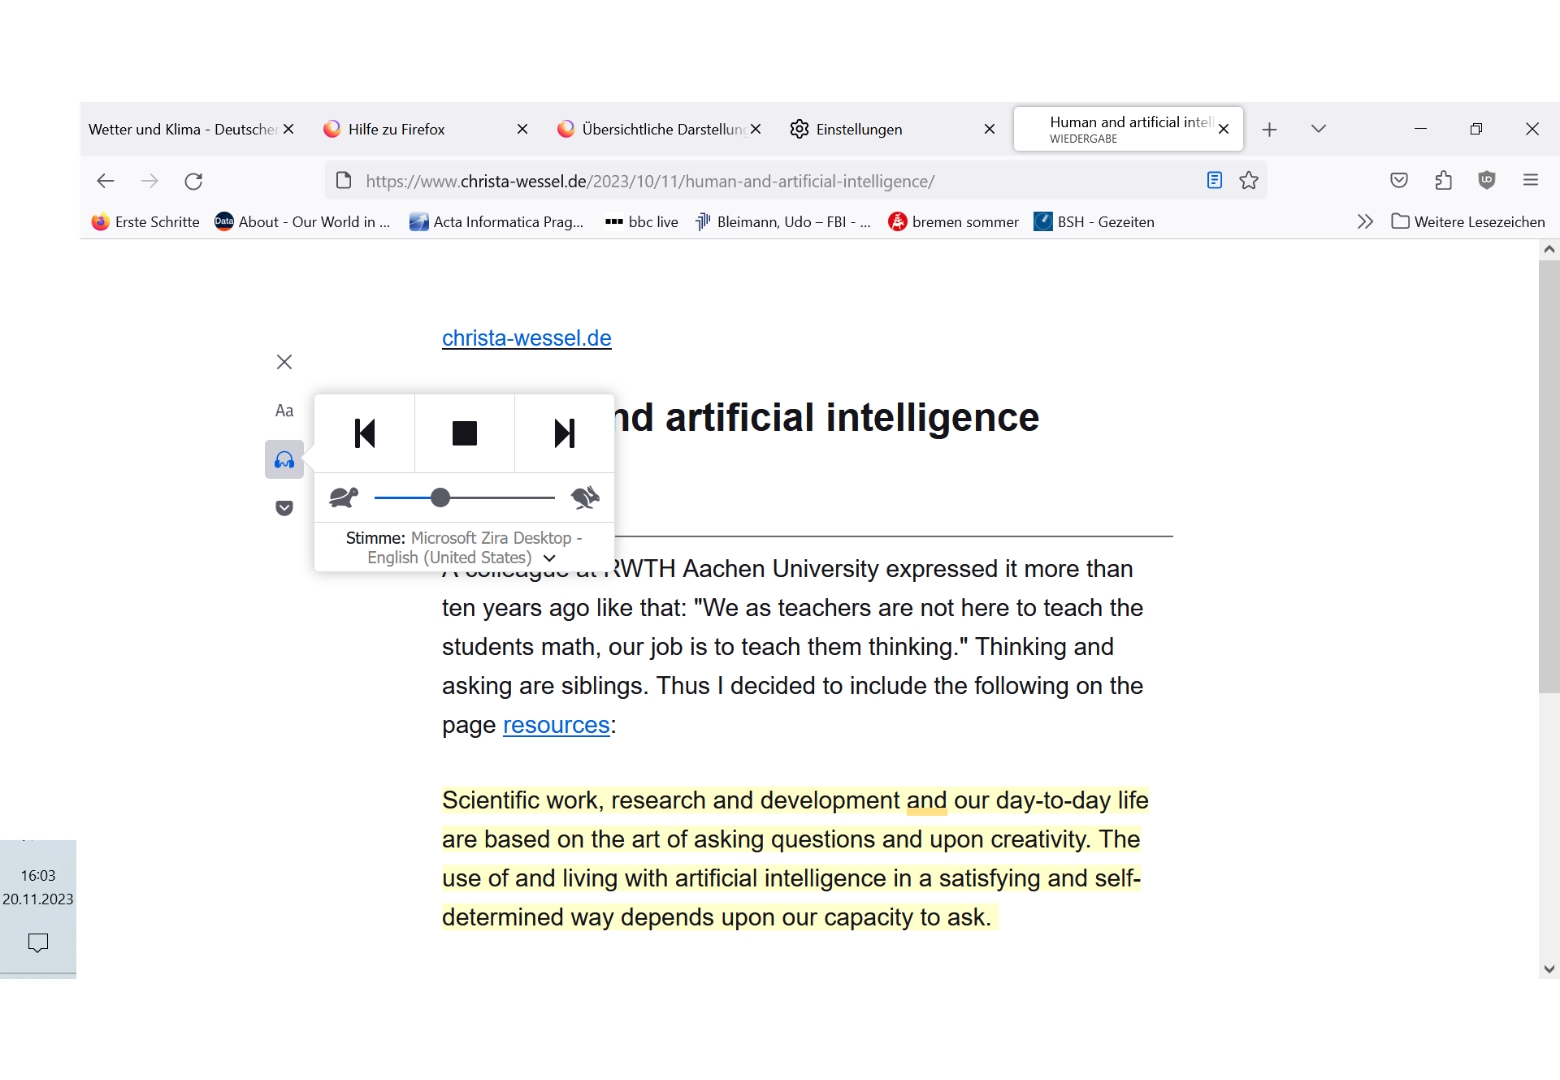Follow the christa-wessel.de link
This screenshot has width=1560, height=1080.
point(527,338)
